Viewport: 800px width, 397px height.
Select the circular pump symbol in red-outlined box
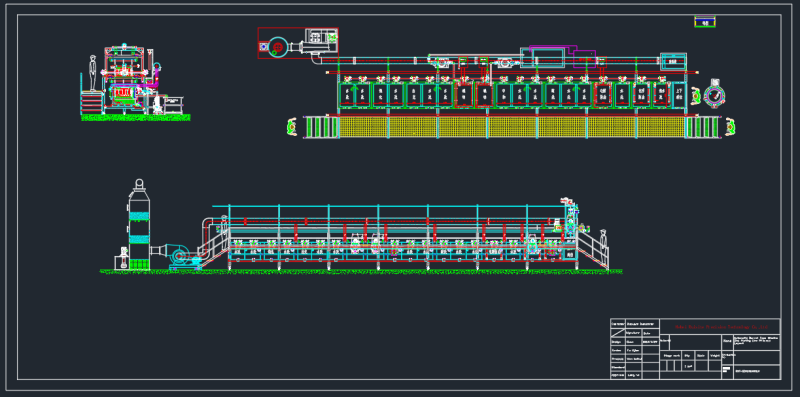[x=278, y=46]
